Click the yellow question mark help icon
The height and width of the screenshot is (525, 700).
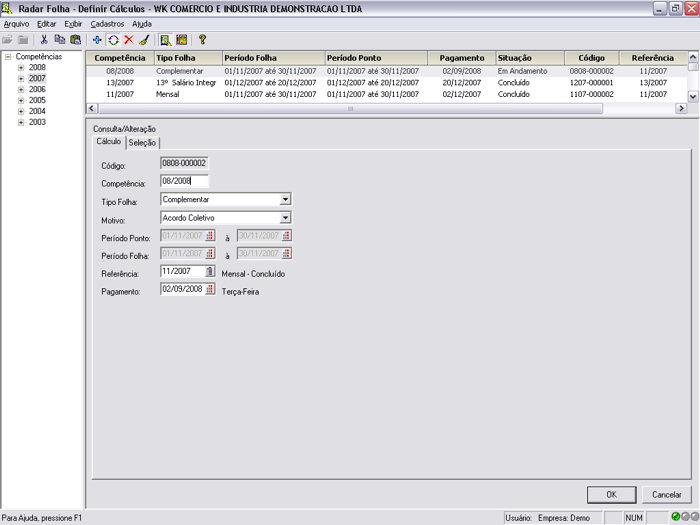202,40
